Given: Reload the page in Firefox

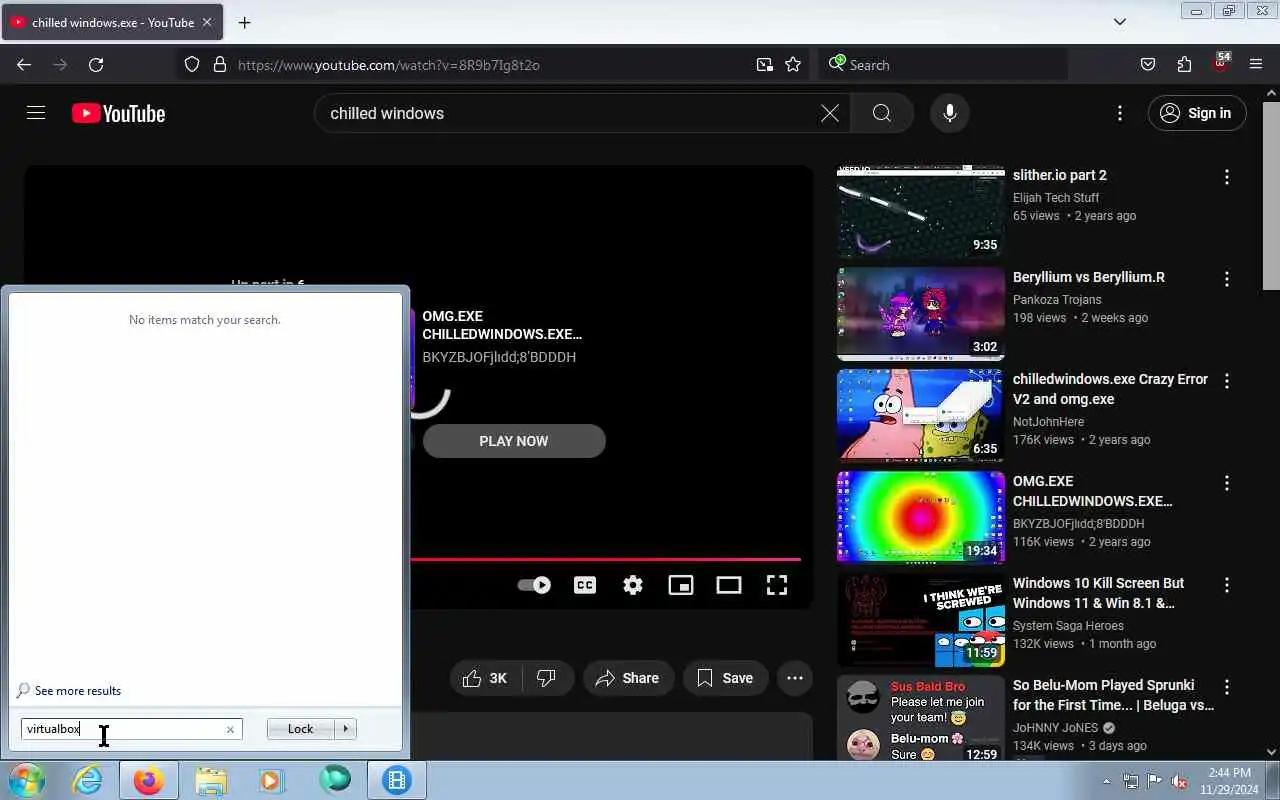Looking at the screenshot, I should (x=96, y=65).
